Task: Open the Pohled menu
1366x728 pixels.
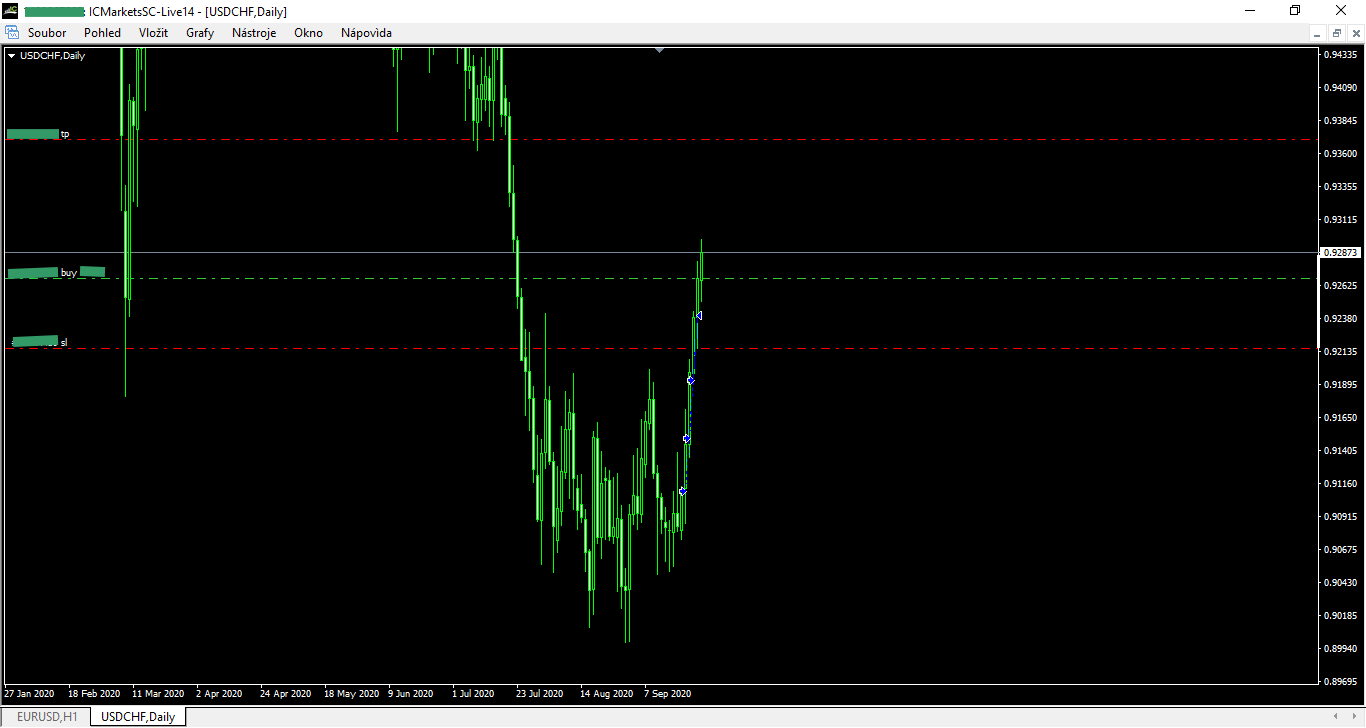Action: pyautogui.click(x=102, y=33)
